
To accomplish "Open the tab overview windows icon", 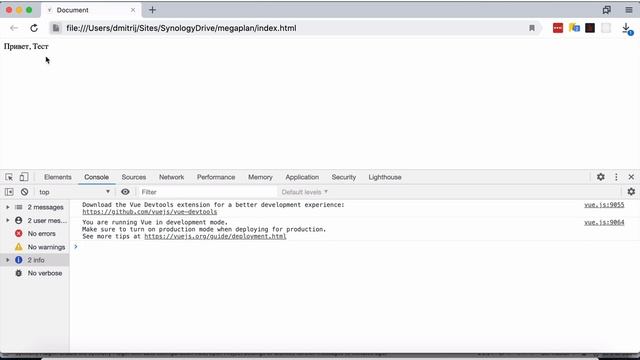I will 607,10.
